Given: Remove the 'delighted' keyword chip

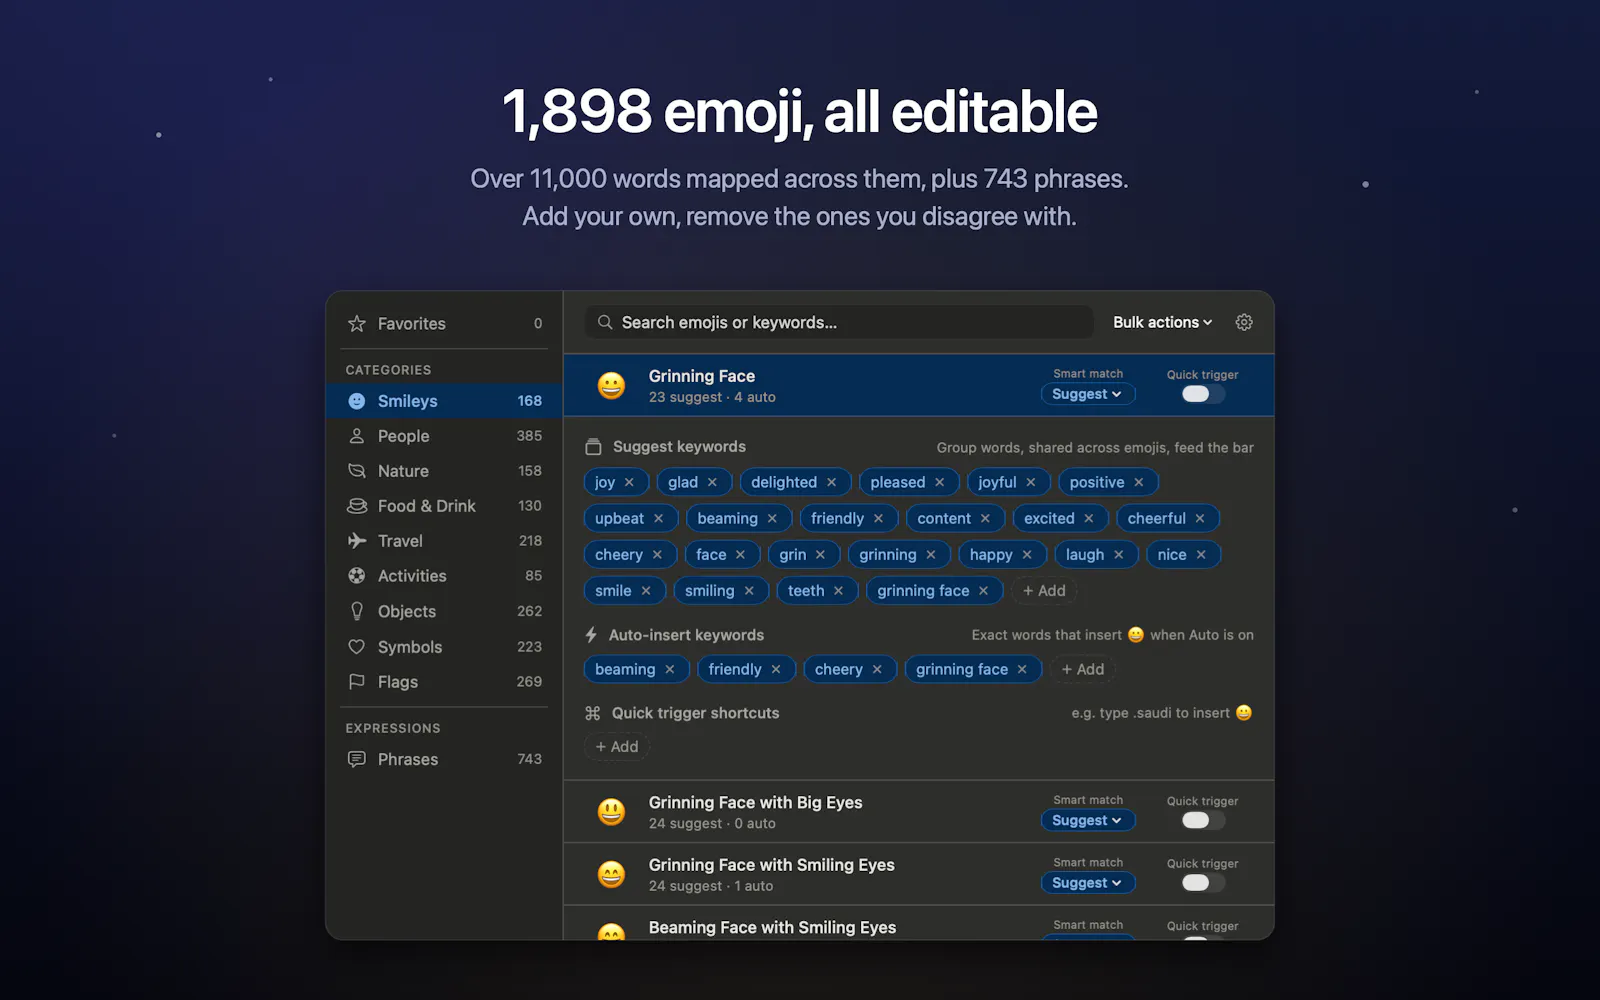Looking at the screenshot, I should [831, 482].
